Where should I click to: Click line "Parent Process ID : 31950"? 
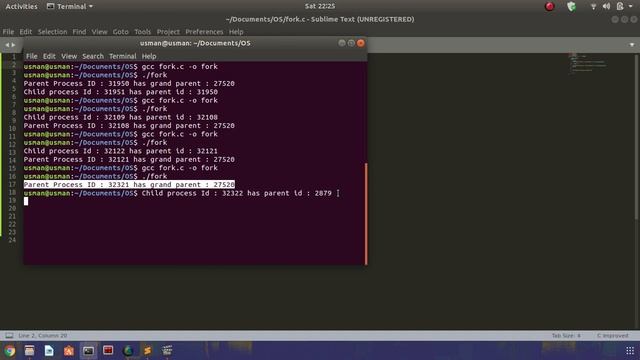[x=129, y=84]
